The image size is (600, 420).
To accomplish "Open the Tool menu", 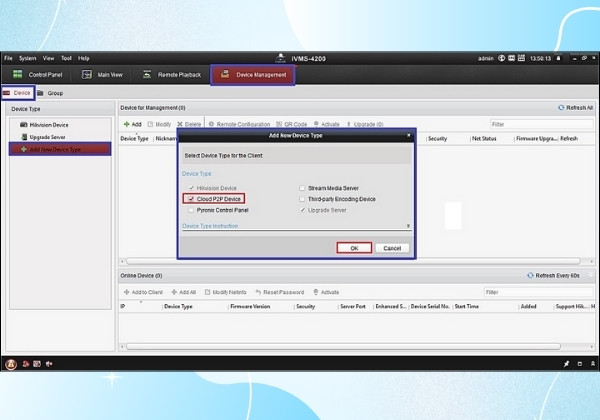I will point(66,58).
